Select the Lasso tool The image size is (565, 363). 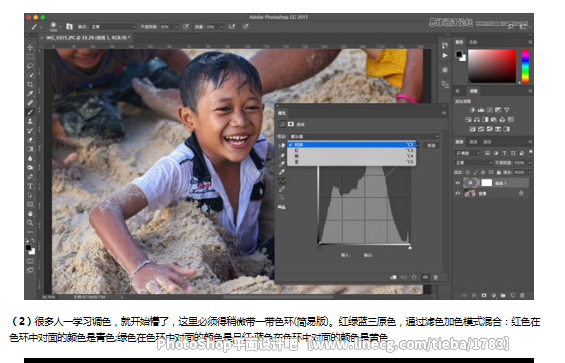tap(30, 66)
